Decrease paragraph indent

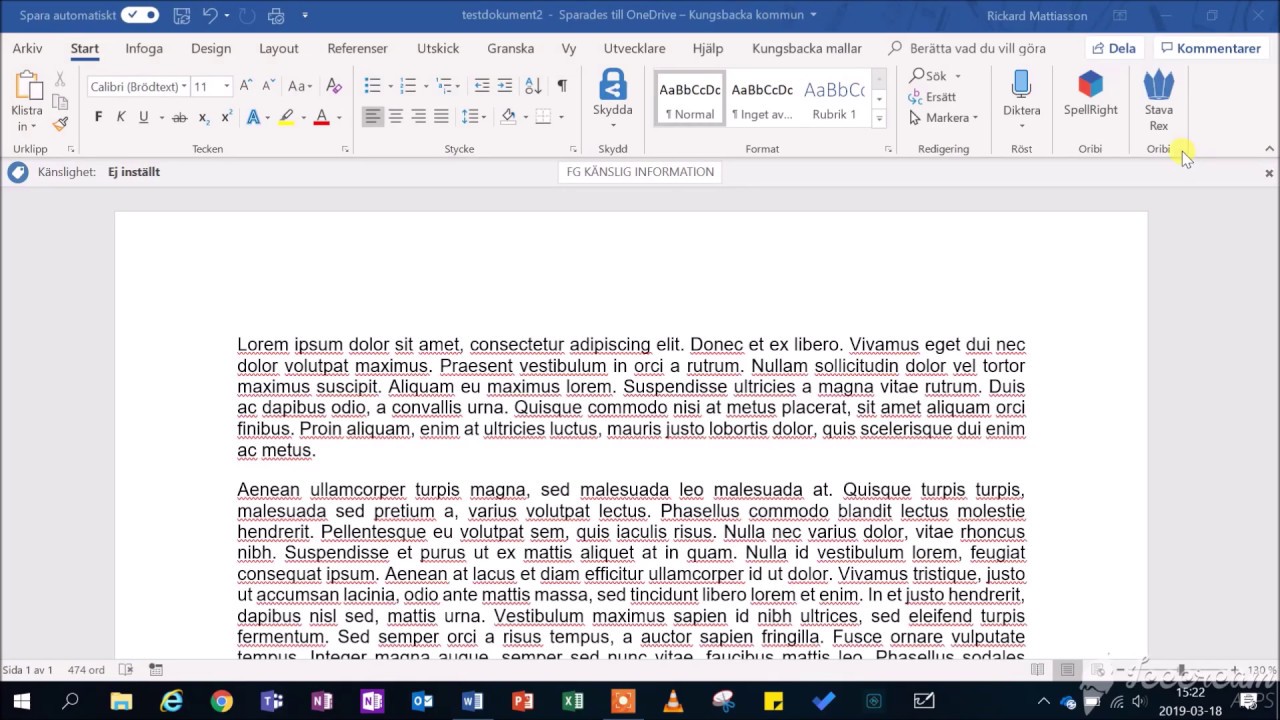click(x=482, y=86)
